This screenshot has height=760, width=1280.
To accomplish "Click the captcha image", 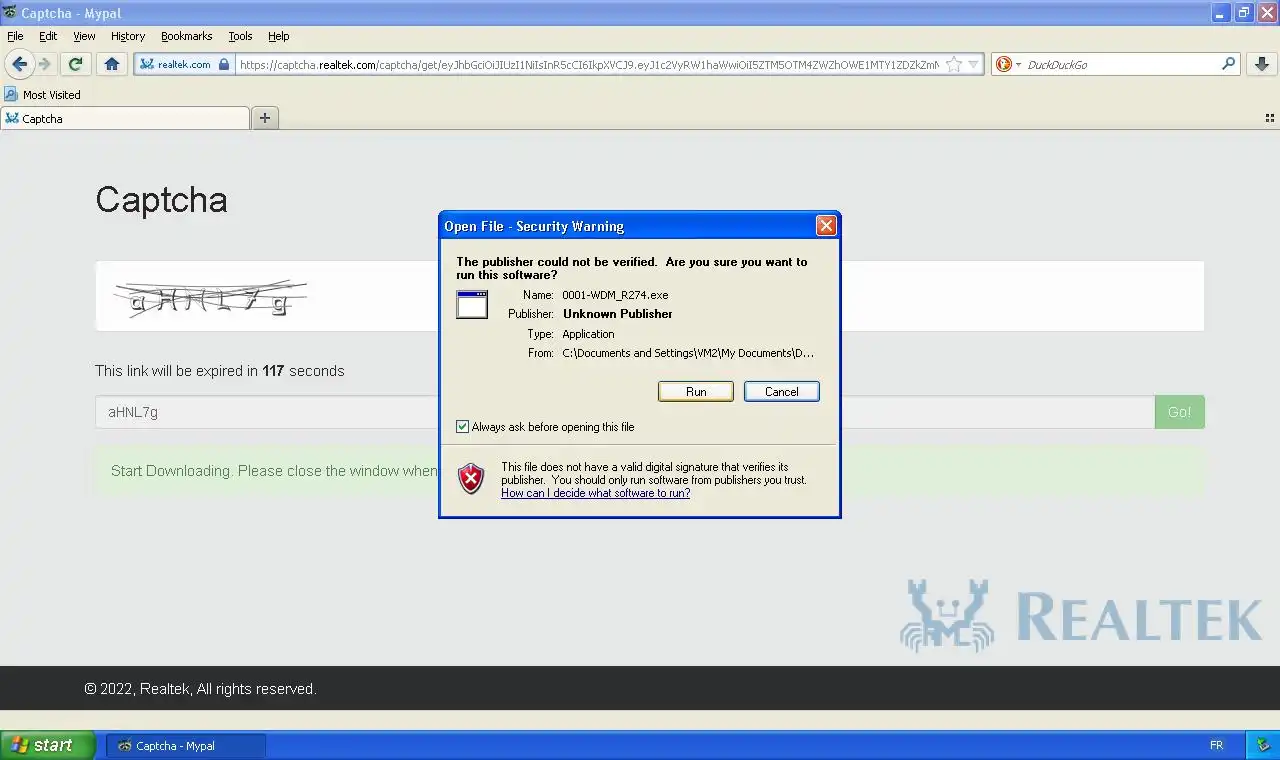I will pyautogui.click(x=210, y=298).
